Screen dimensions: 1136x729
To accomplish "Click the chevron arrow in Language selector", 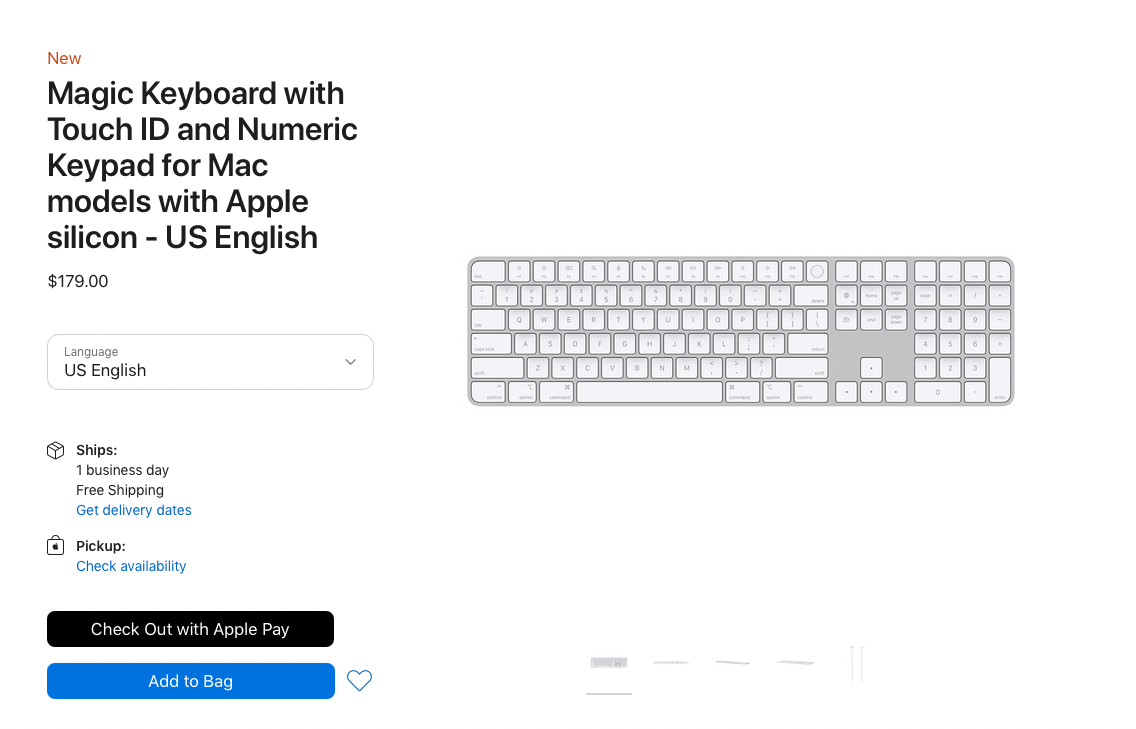I will pyautogui.click(x=350, y=362).
